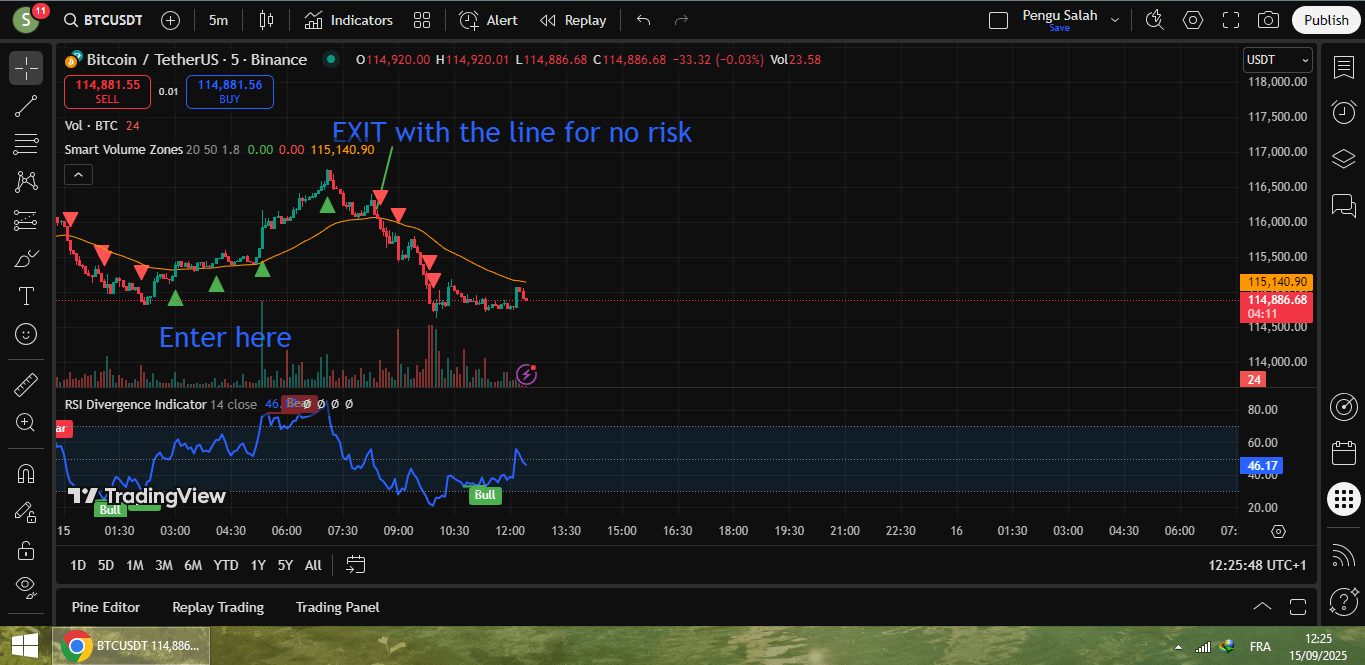This screenshot has width=1365, height=665.
Task: Set the date range to 1Y
Action: (x=258, y=565)
